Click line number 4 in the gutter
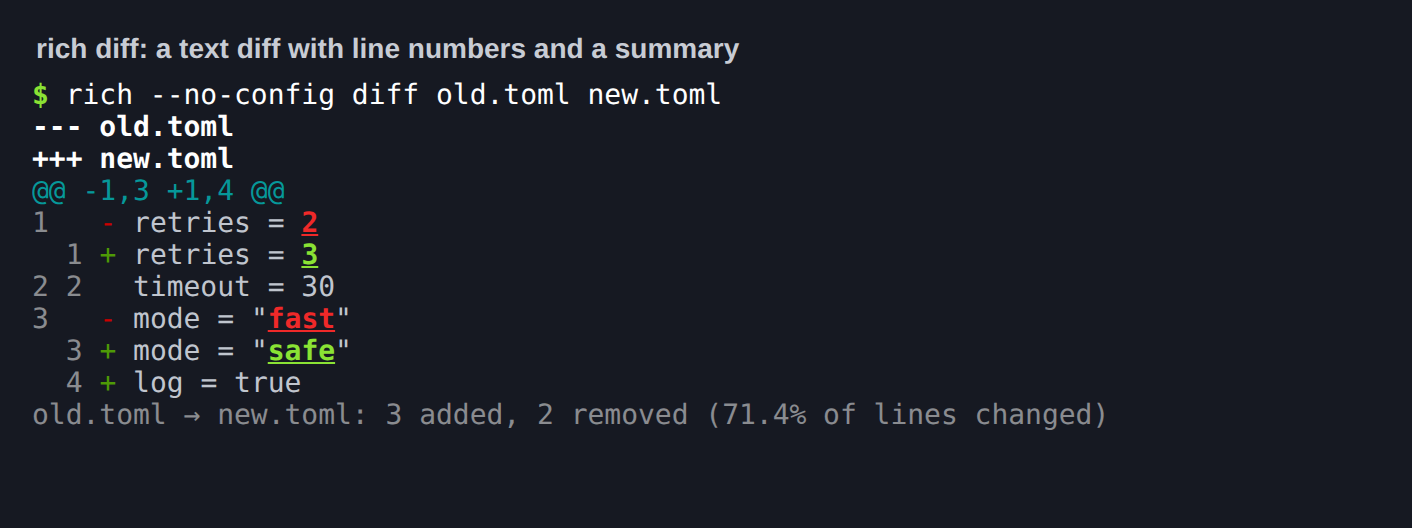This screenshot has width=1412, height=528. point(74,383)
